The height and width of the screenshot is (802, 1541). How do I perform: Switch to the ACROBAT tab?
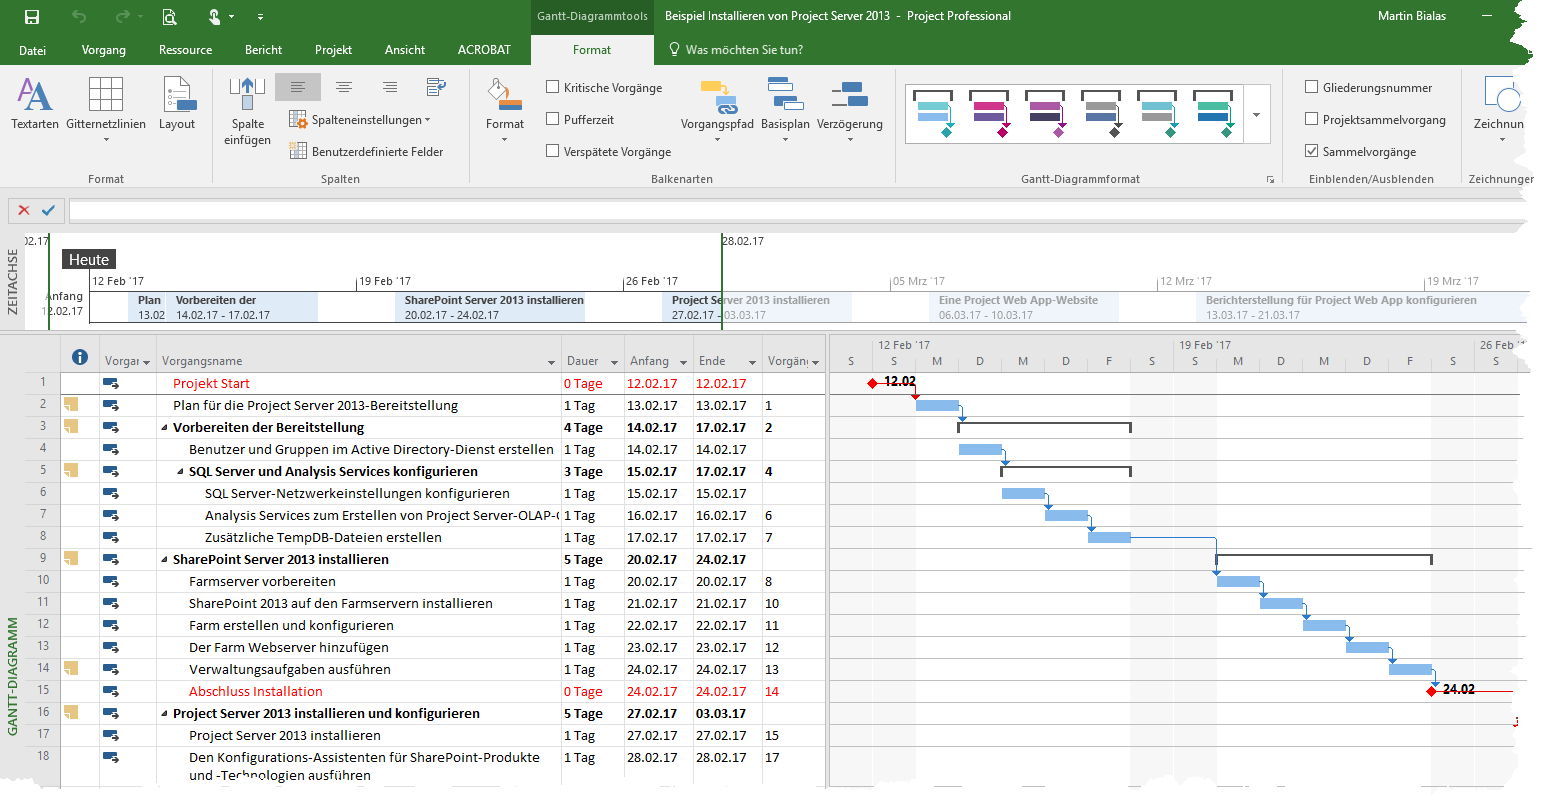tap(484, 50)
